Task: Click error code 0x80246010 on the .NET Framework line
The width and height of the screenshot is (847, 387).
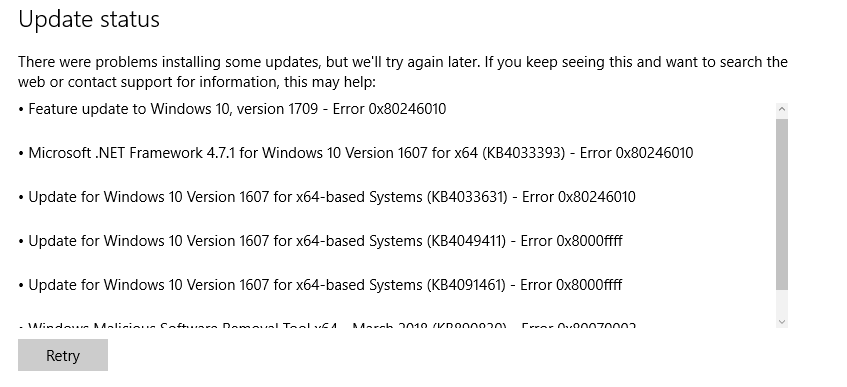Action: coord(654,153)
